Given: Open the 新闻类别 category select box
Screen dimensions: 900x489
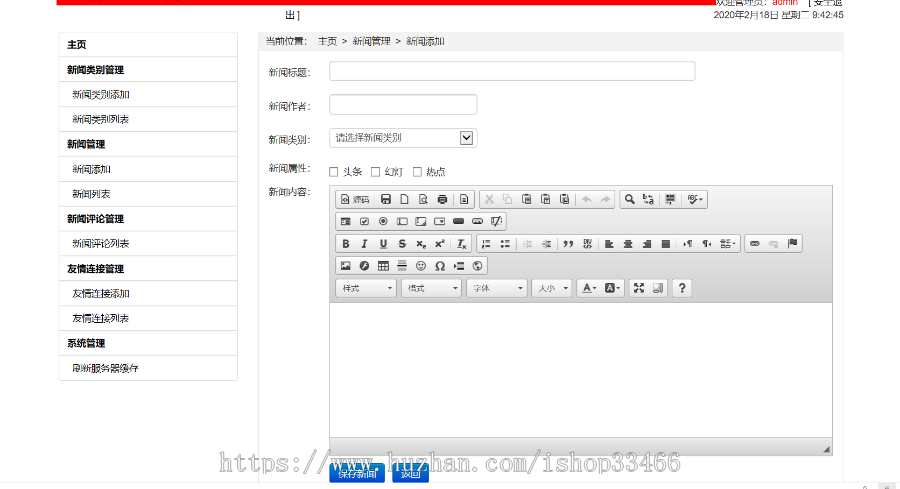Looking at the screenshot, I should coord(403,138).
